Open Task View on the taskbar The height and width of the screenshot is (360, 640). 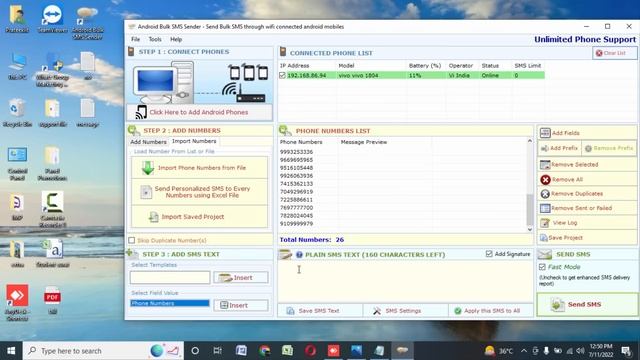[218, 351]
